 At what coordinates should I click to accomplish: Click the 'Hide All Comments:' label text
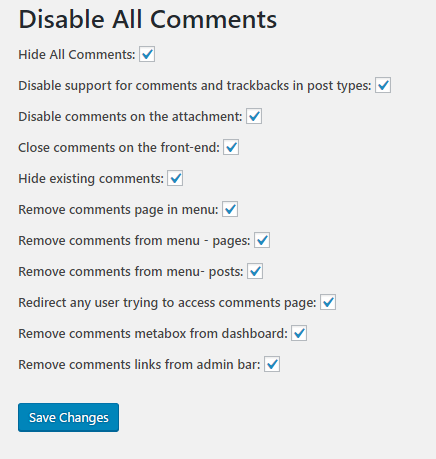tap(77, 55)
